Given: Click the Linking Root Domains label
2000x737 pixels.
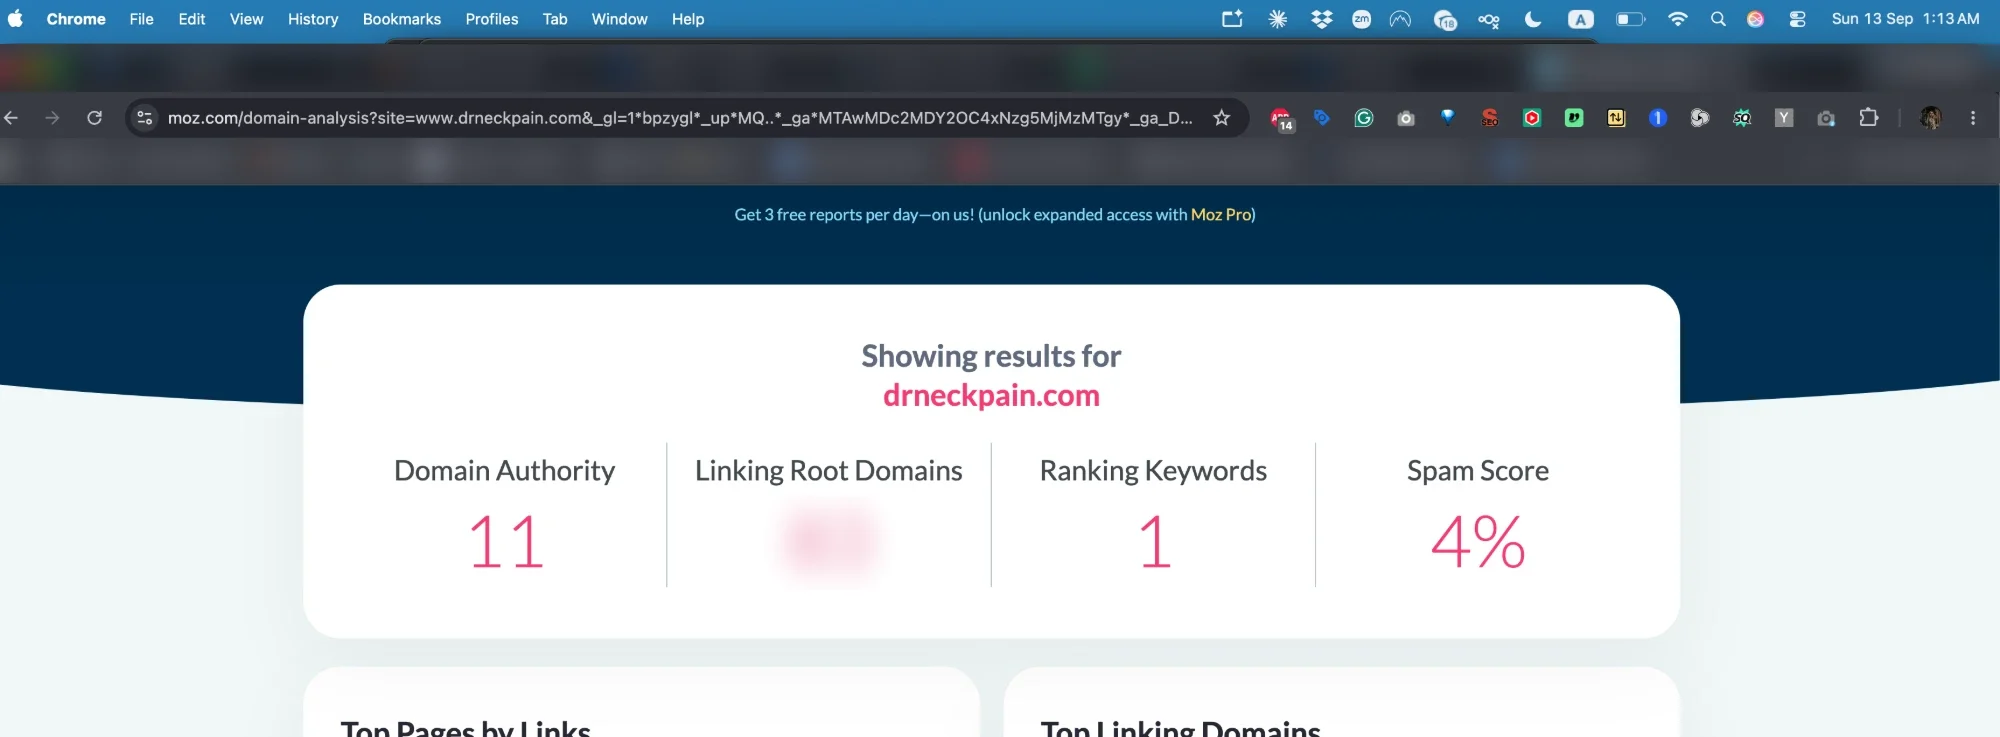Looking at the screenshot, I should click(x=829, y=470).
